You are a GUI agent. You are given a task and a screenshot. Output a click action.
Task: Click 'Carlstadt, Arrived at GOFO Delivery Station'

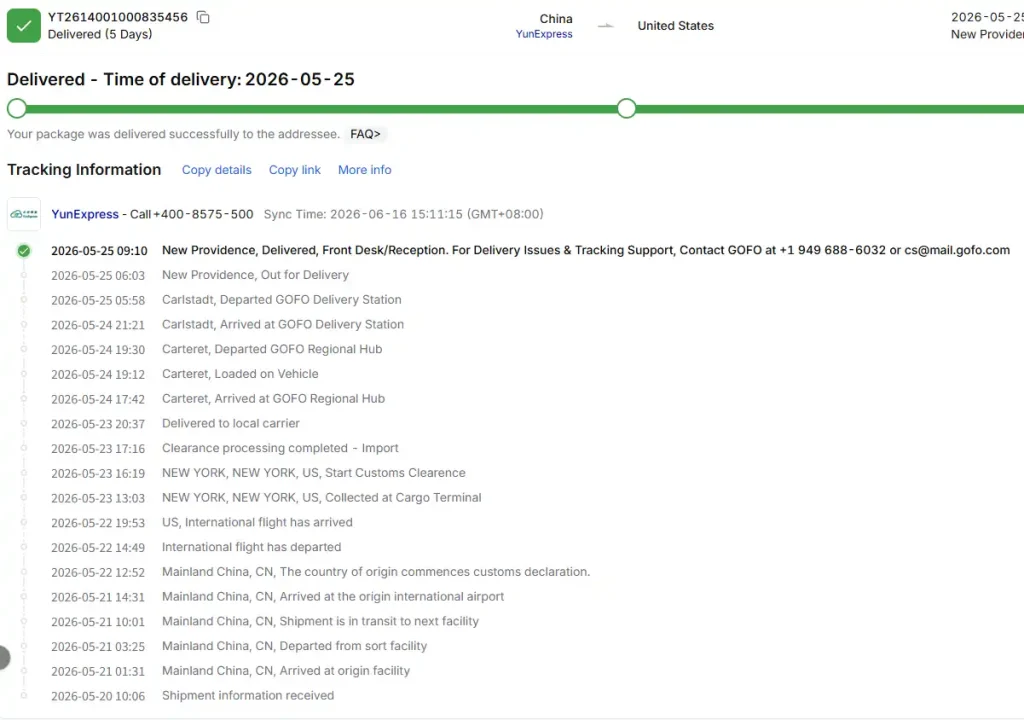[283, 325]
